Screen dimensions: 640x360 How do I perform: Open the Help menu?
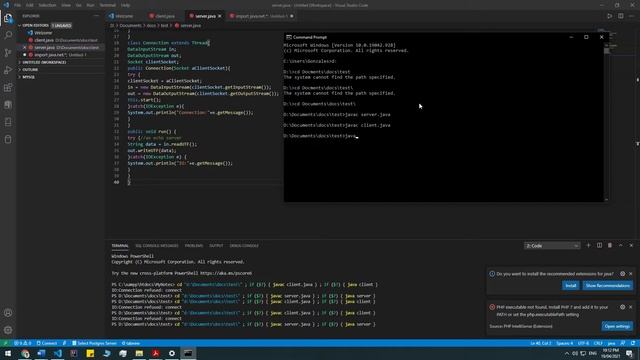[x=125, y=5]
